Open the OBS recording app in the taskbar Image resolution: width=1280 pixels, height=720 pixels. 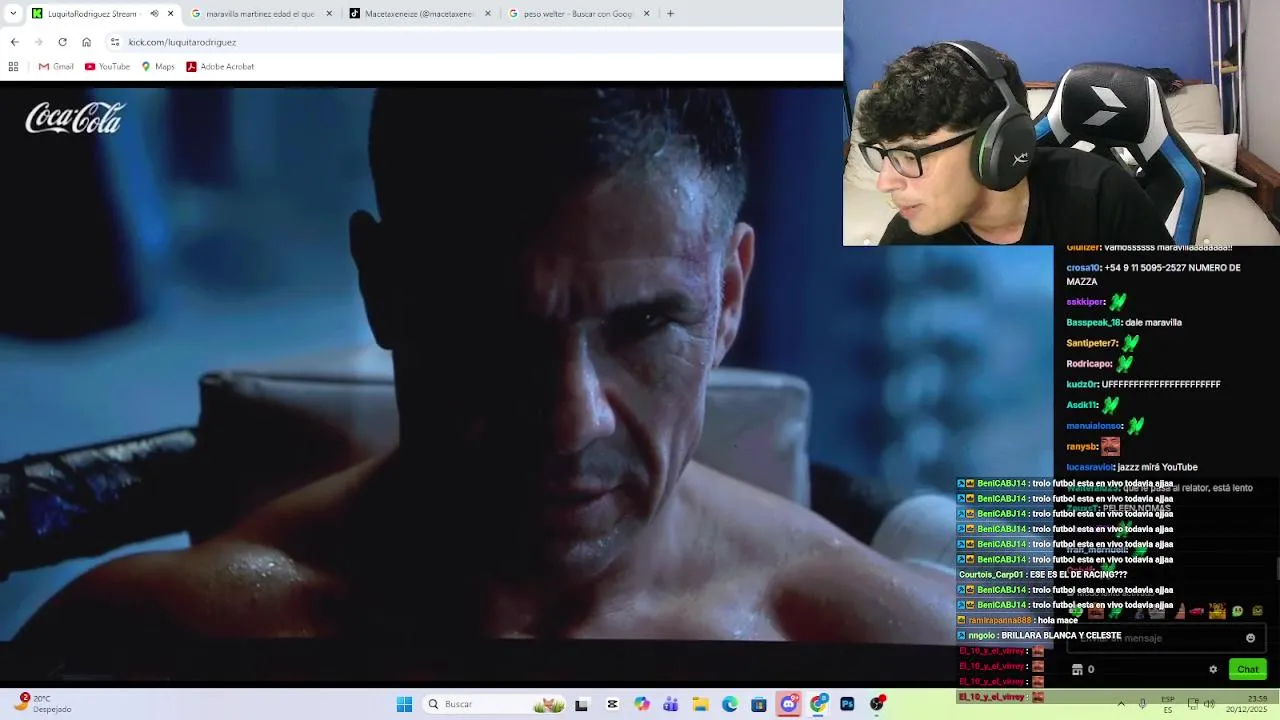(877, 704)
